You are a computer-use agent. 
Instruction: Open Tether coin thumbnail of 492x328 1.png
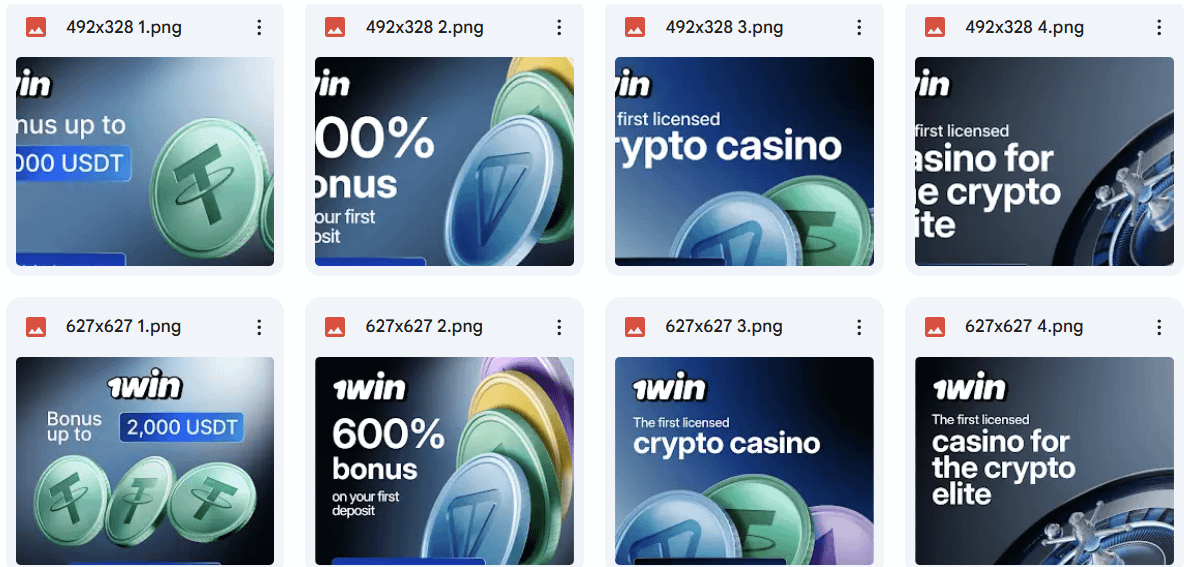[x=145, y=162]
